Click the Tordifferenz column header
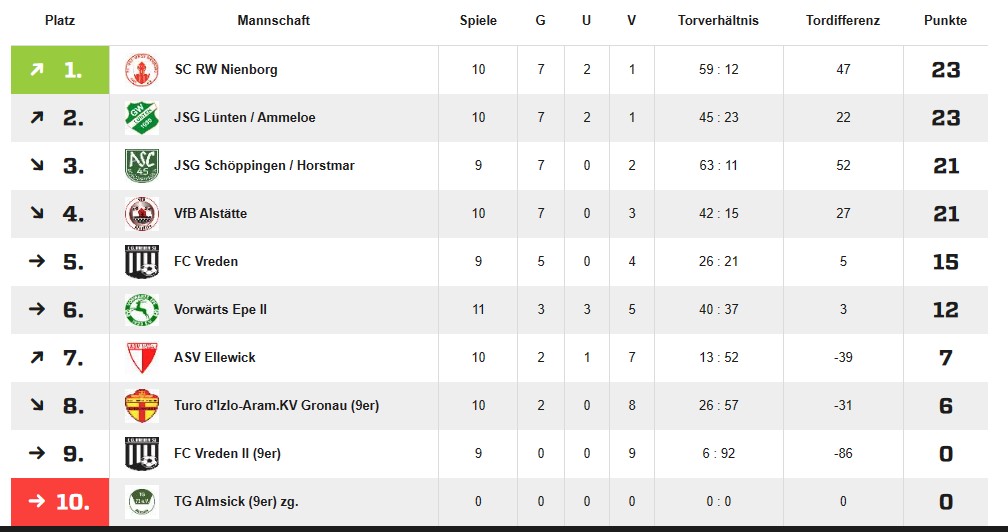1008x532 pixels. (843, 21)
